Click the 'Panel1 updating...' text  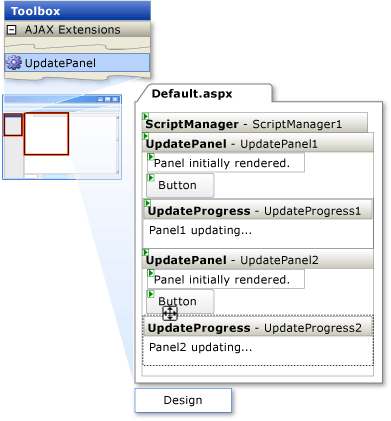coord(200,230)
